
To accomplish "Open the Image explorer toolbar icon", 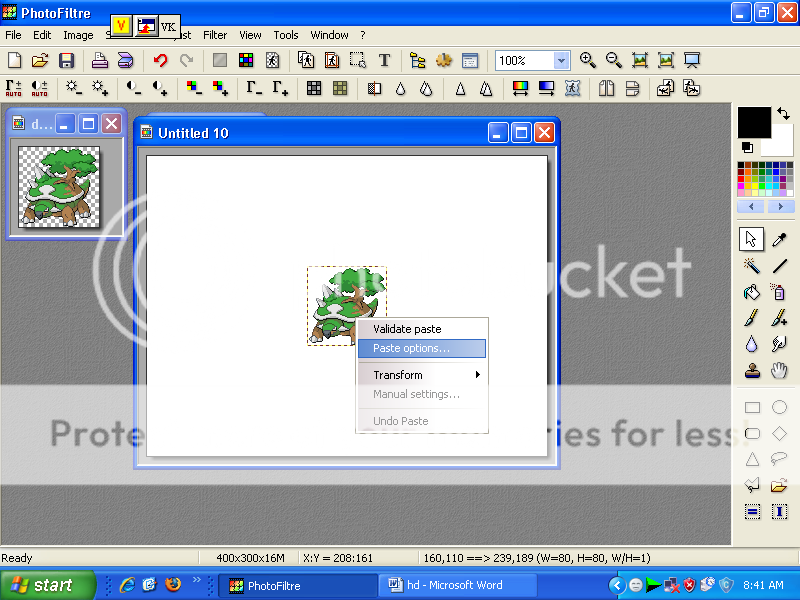I will pos(417,60).
